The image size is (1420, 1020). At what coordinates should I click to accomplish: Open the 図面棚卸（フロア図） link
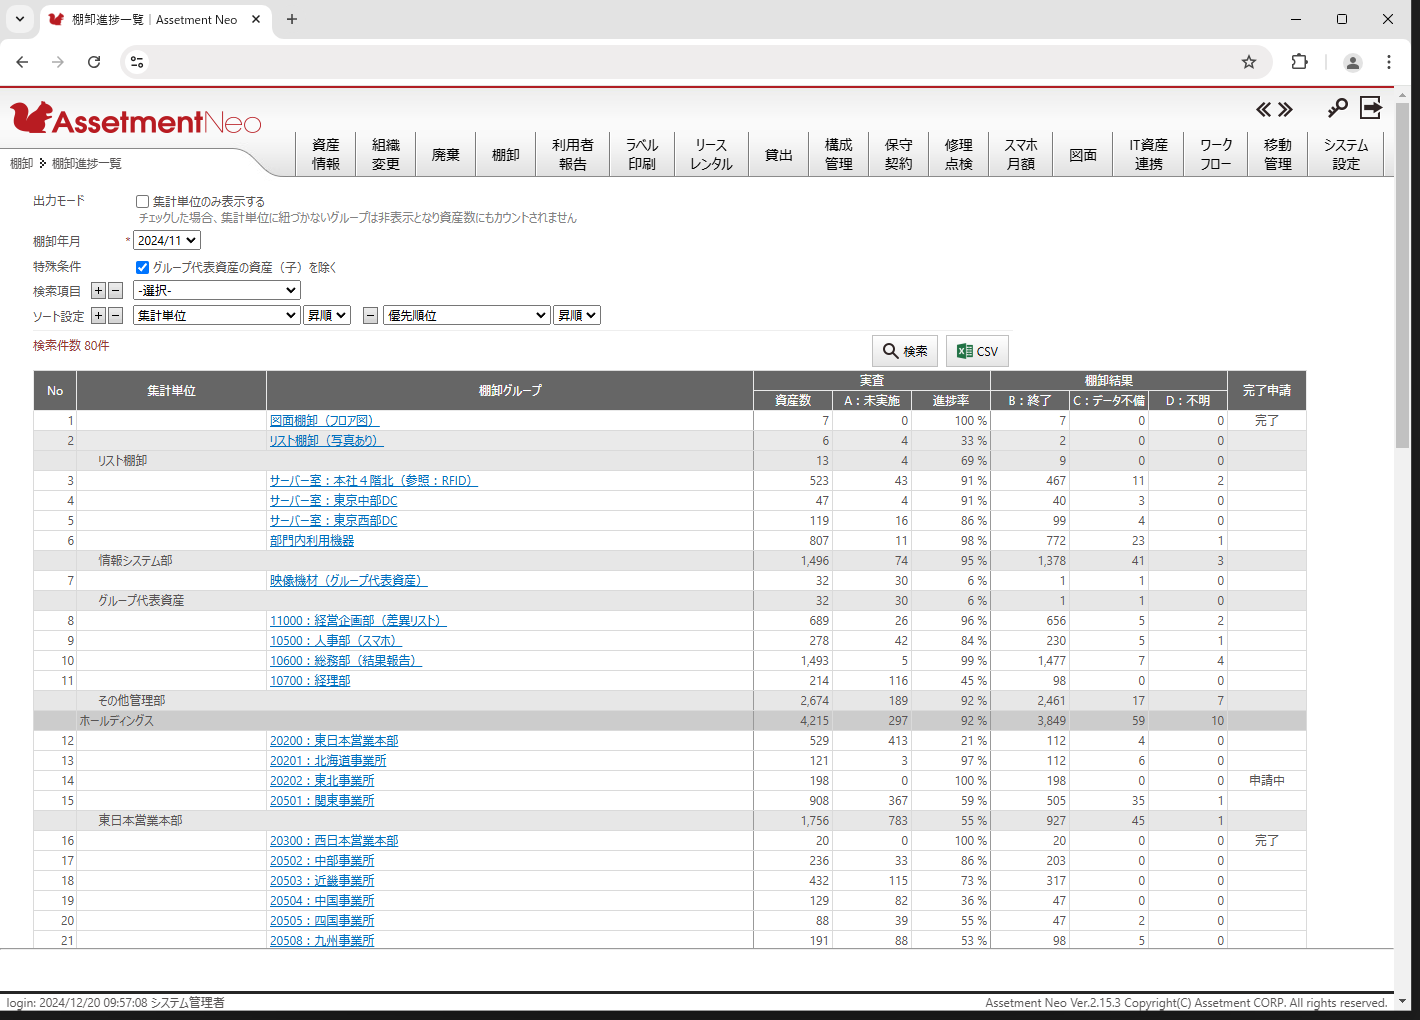(x=323, y=420)
